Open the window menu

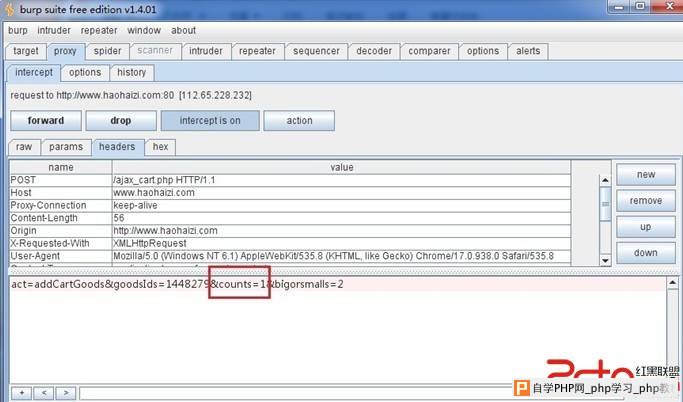[144, 30]
